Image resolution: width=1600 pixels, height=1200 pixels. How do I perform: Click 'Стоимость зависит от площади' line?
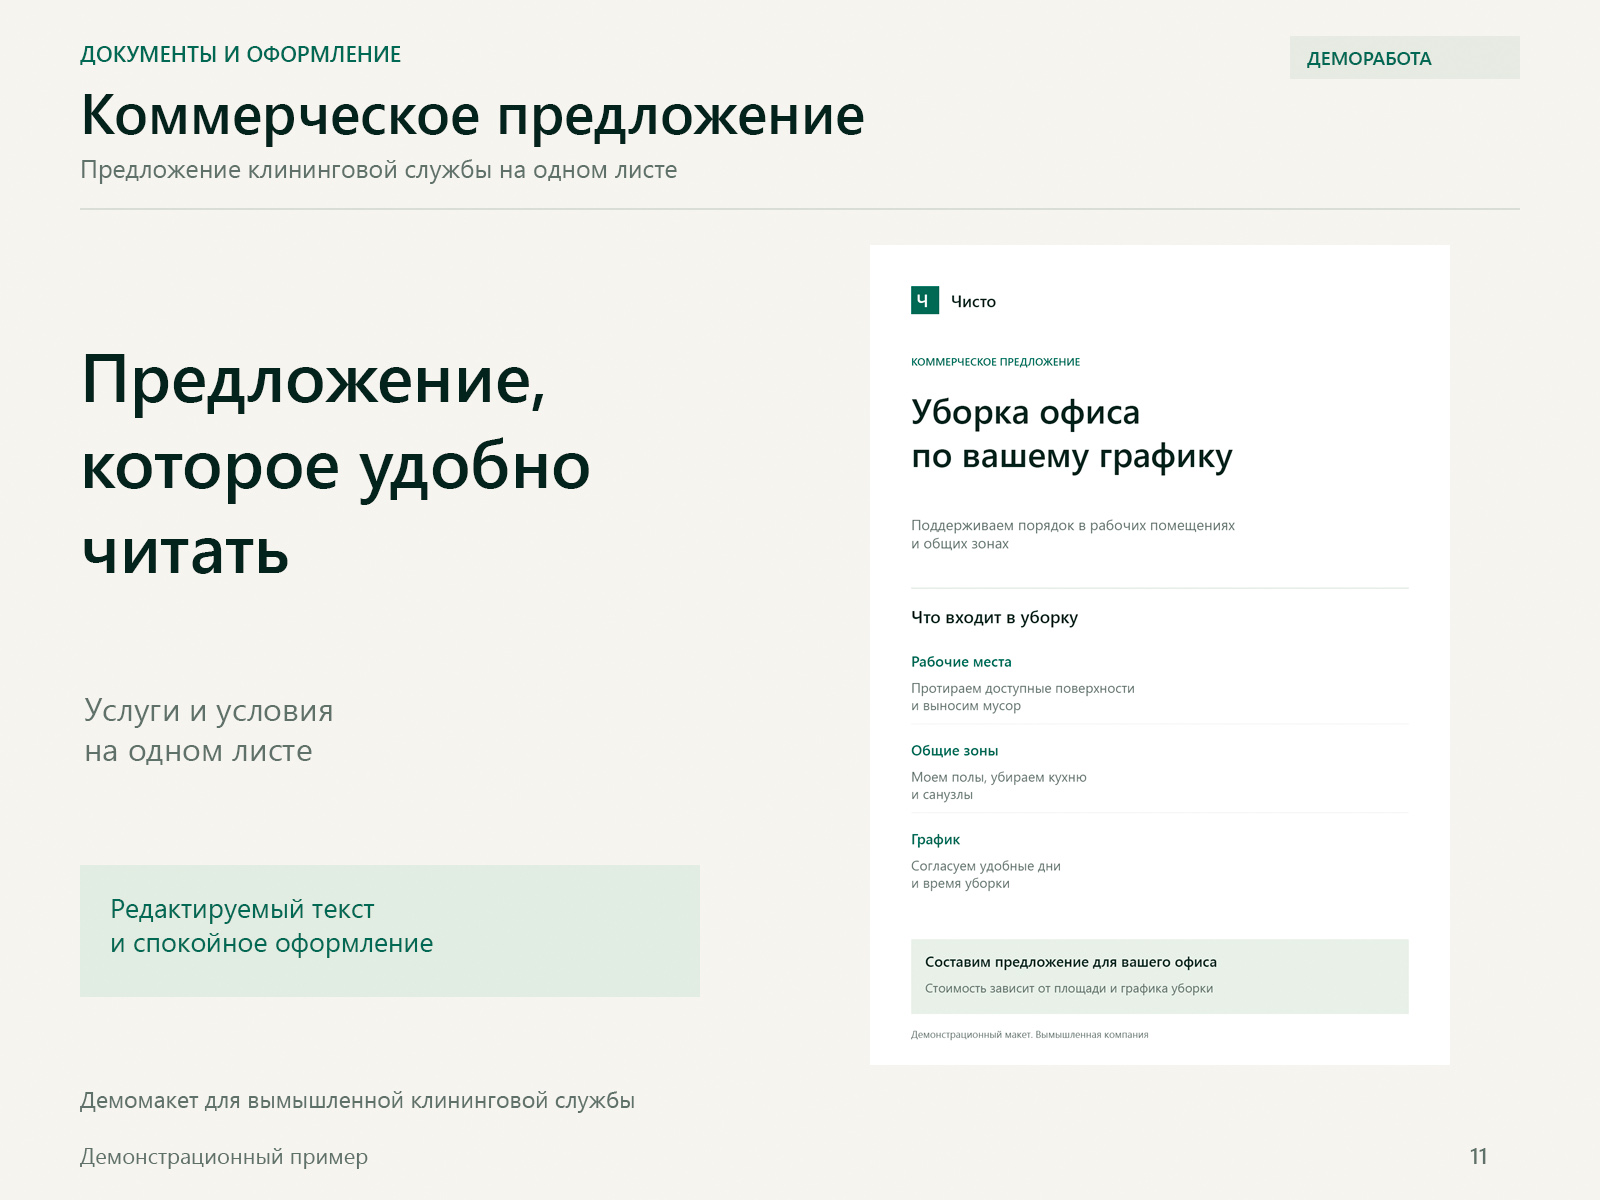pos(1069,989)
